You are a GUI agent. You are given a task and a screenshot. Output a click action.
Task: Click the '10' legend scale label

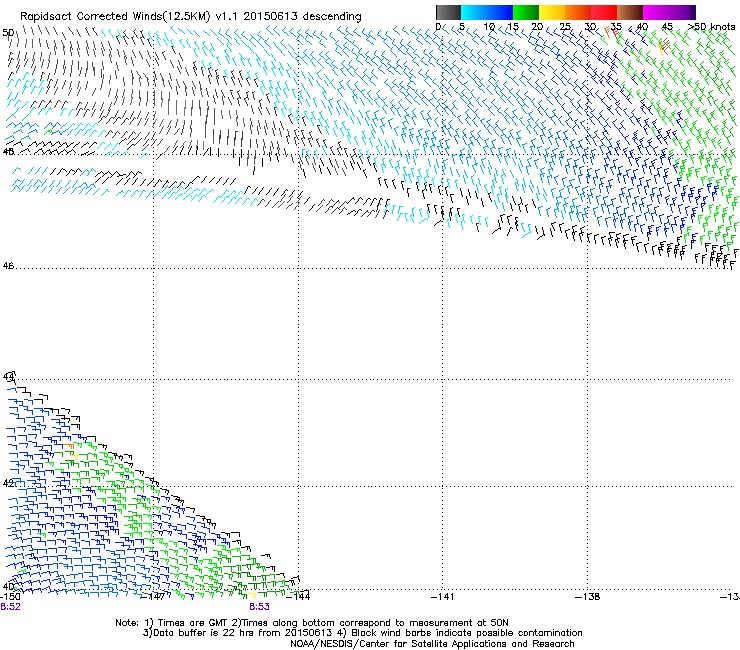tap(489, 26)
